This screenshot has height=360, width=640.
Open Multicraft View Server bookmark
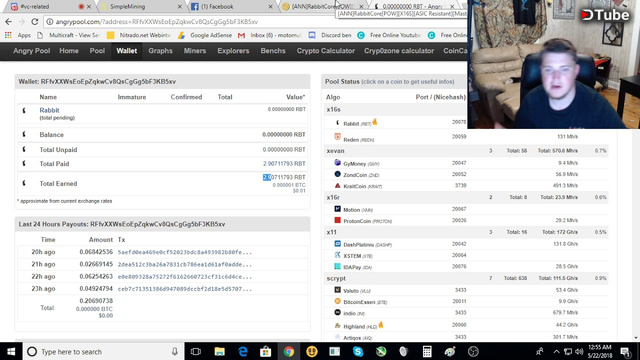pyautogui.click(x=68, y=36)
